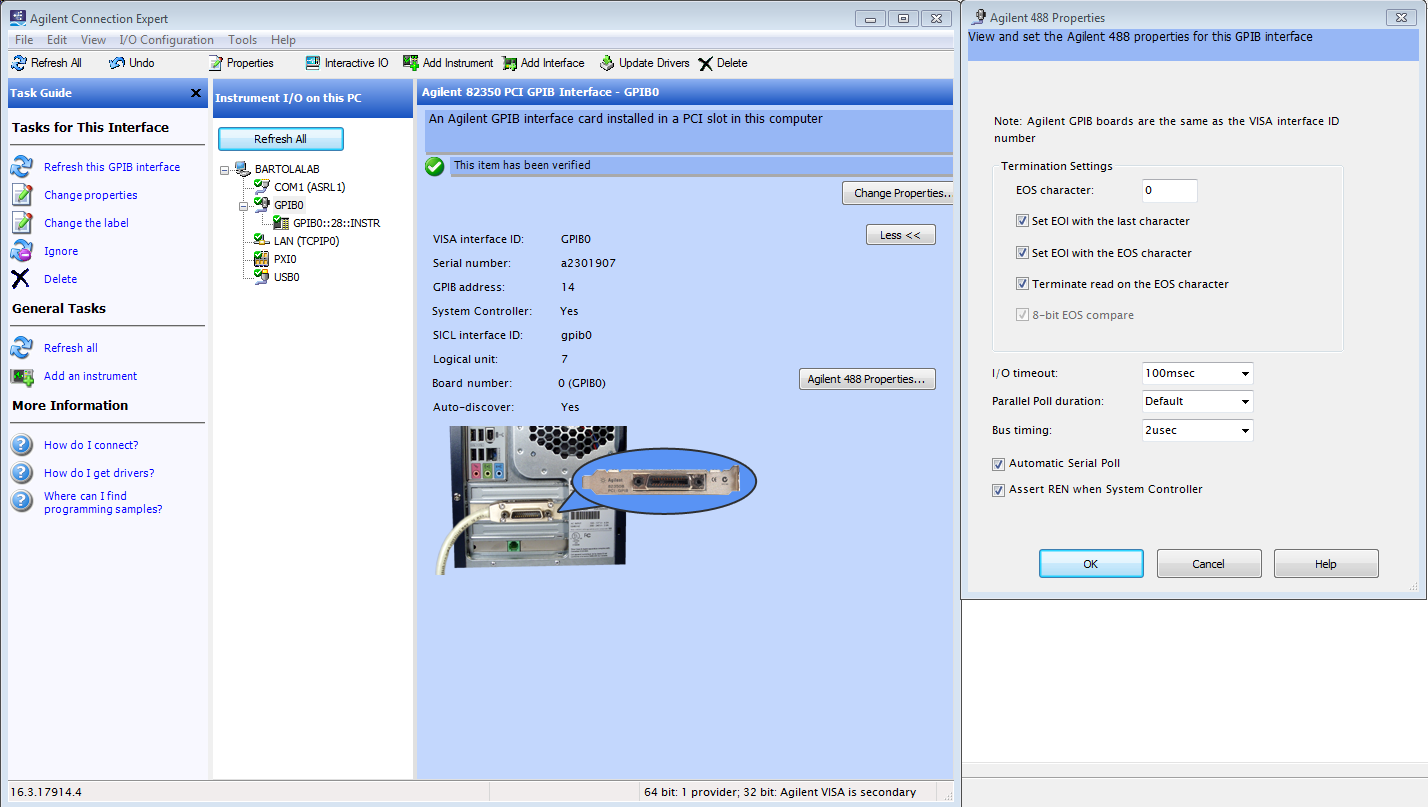
Task: Click the Refresh All toolbar icon
Action: pyautogui.click(x=19, y=63)
